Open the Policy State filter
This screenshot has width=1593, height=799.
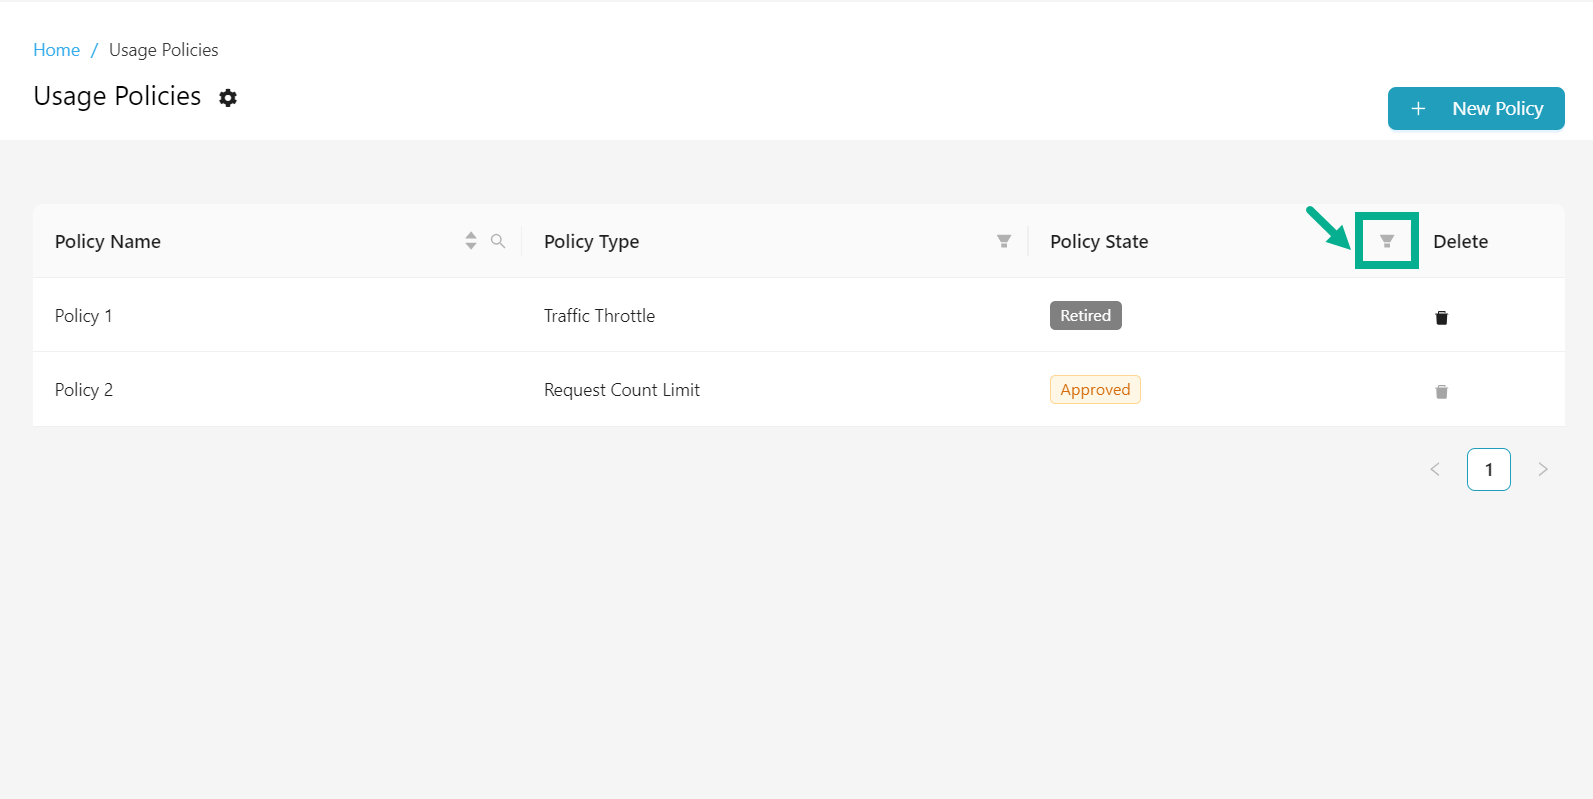[x=1387, y=241]
